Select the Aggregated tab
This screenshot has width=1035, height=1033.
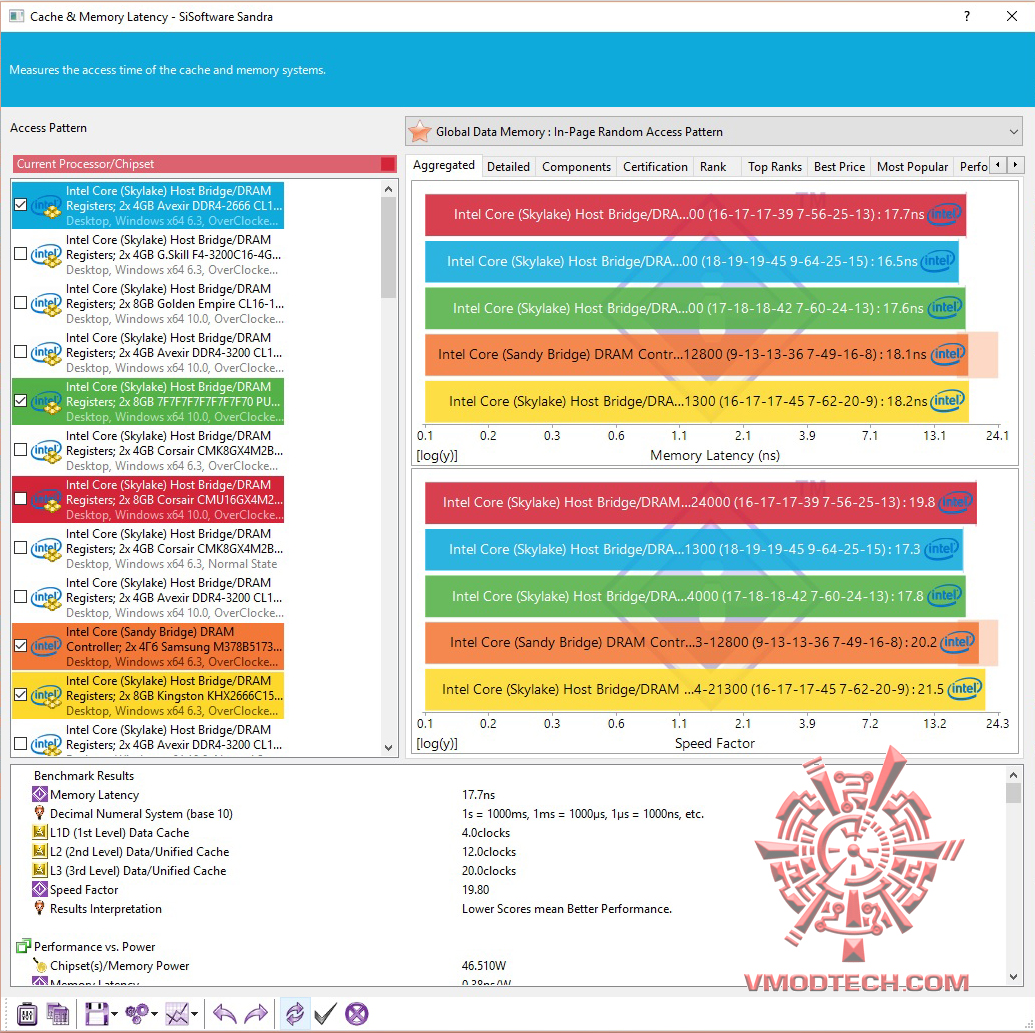(x=444, y=165)
